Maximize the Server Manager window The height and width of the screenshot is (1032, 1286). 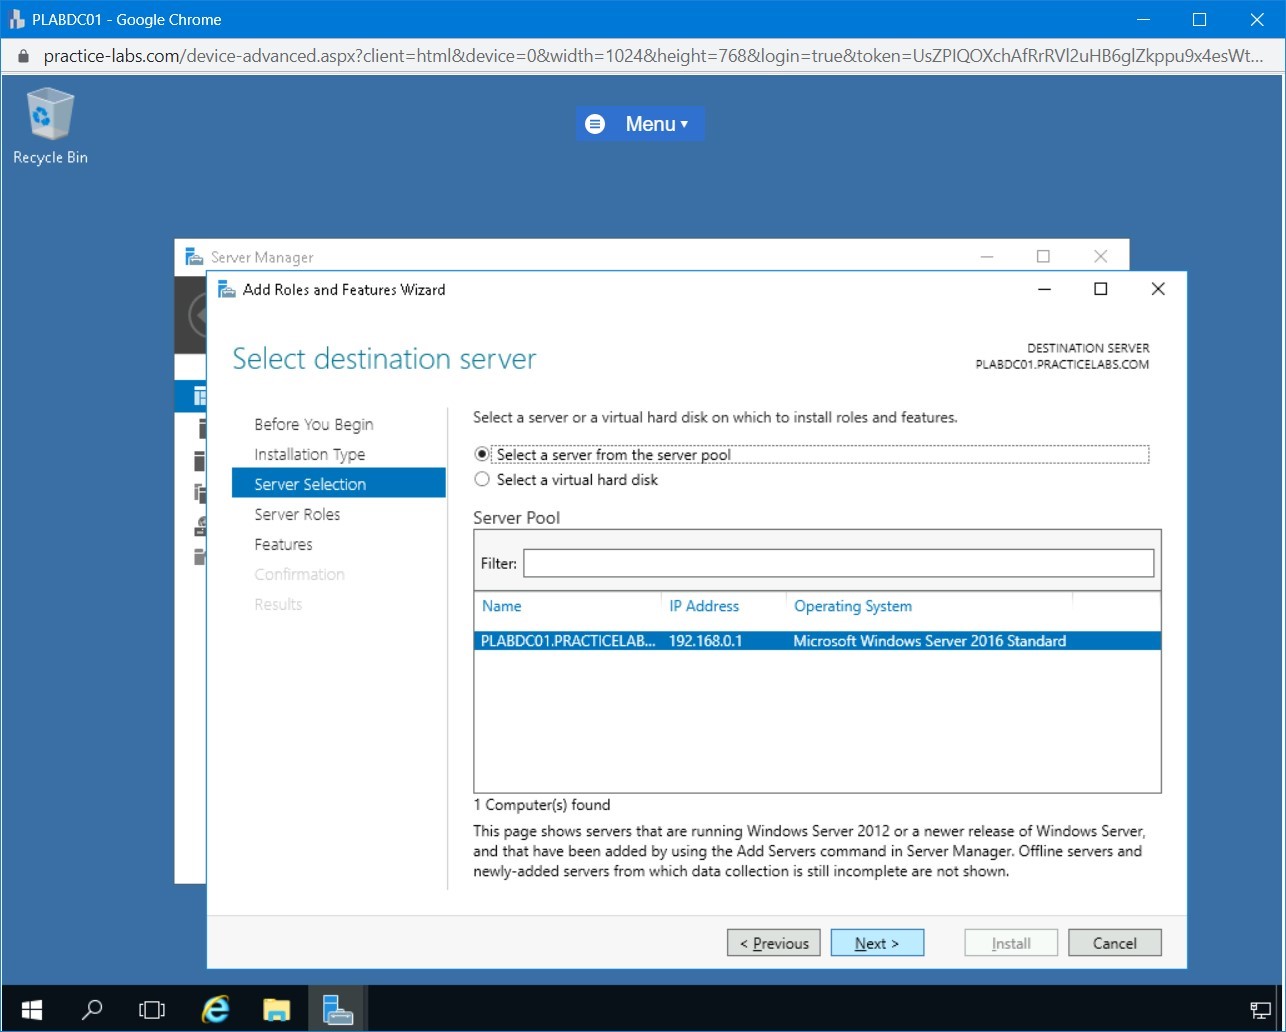pyautogui.click(x=1043, y=256)
